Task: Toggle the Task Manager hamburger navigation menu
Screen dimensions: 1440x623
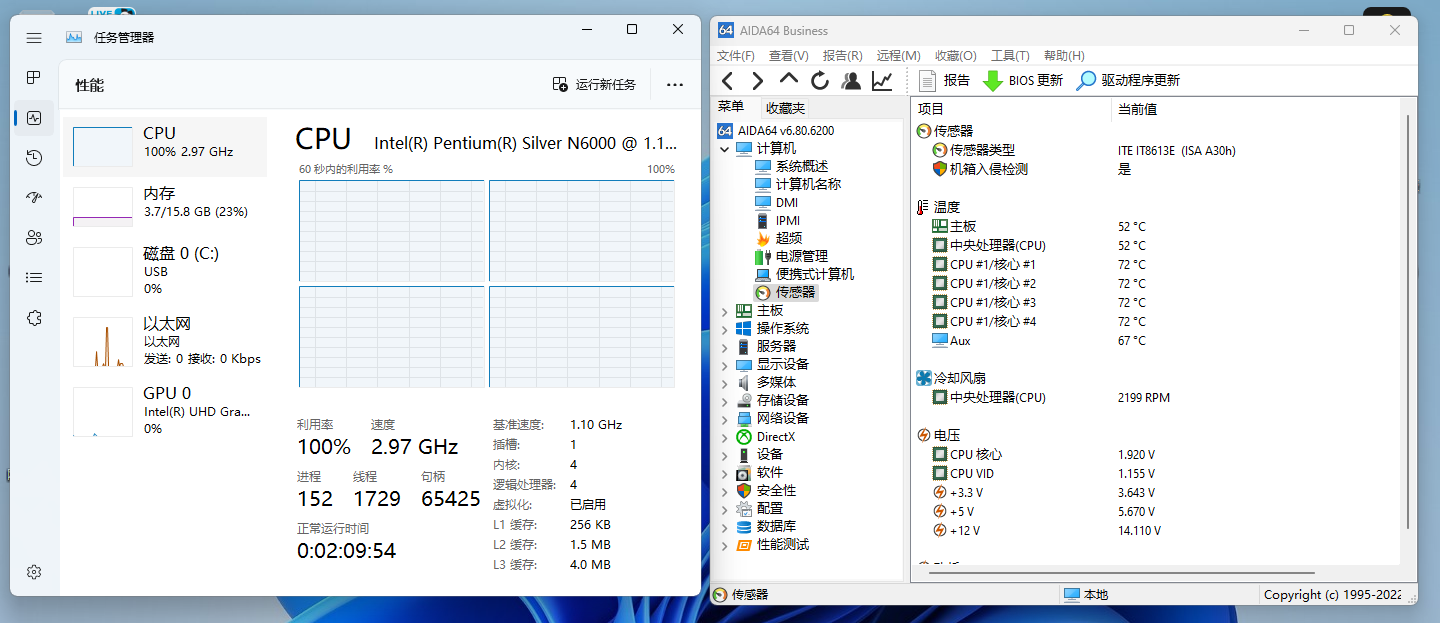Action: [x=34, y=37]
